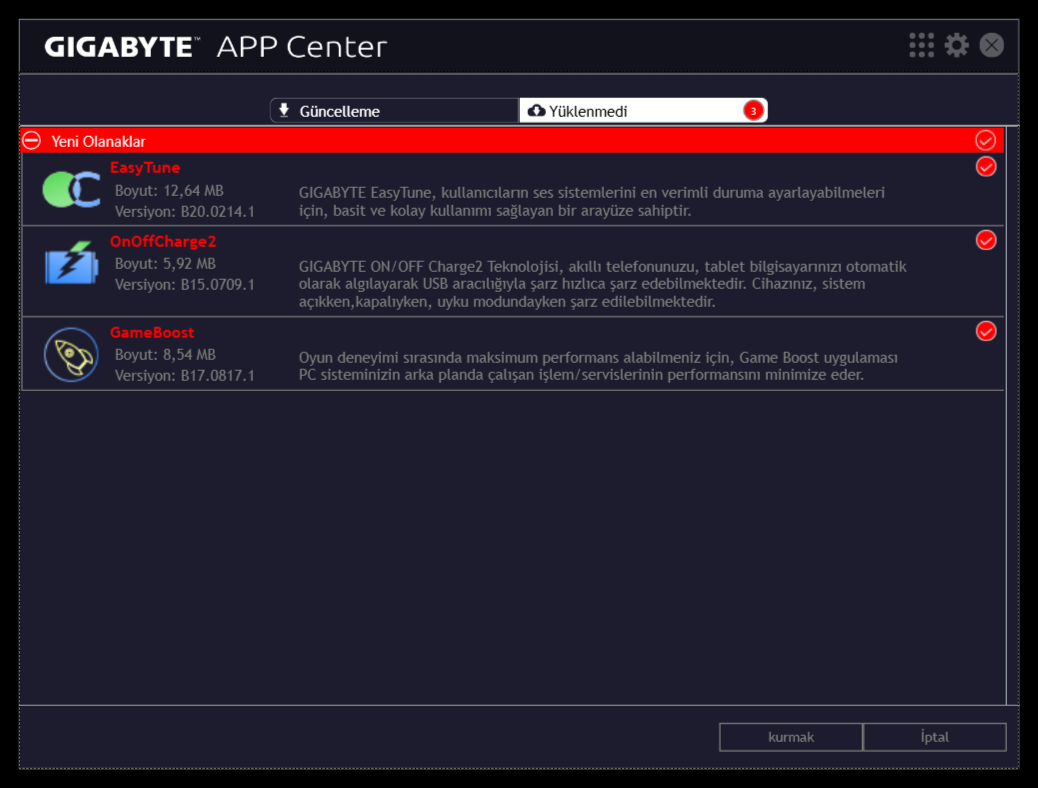The height and width of the screenshot is (788, 1038).
Task: Switch to the Yüklenmedi tab
Action: coord(642,111)
